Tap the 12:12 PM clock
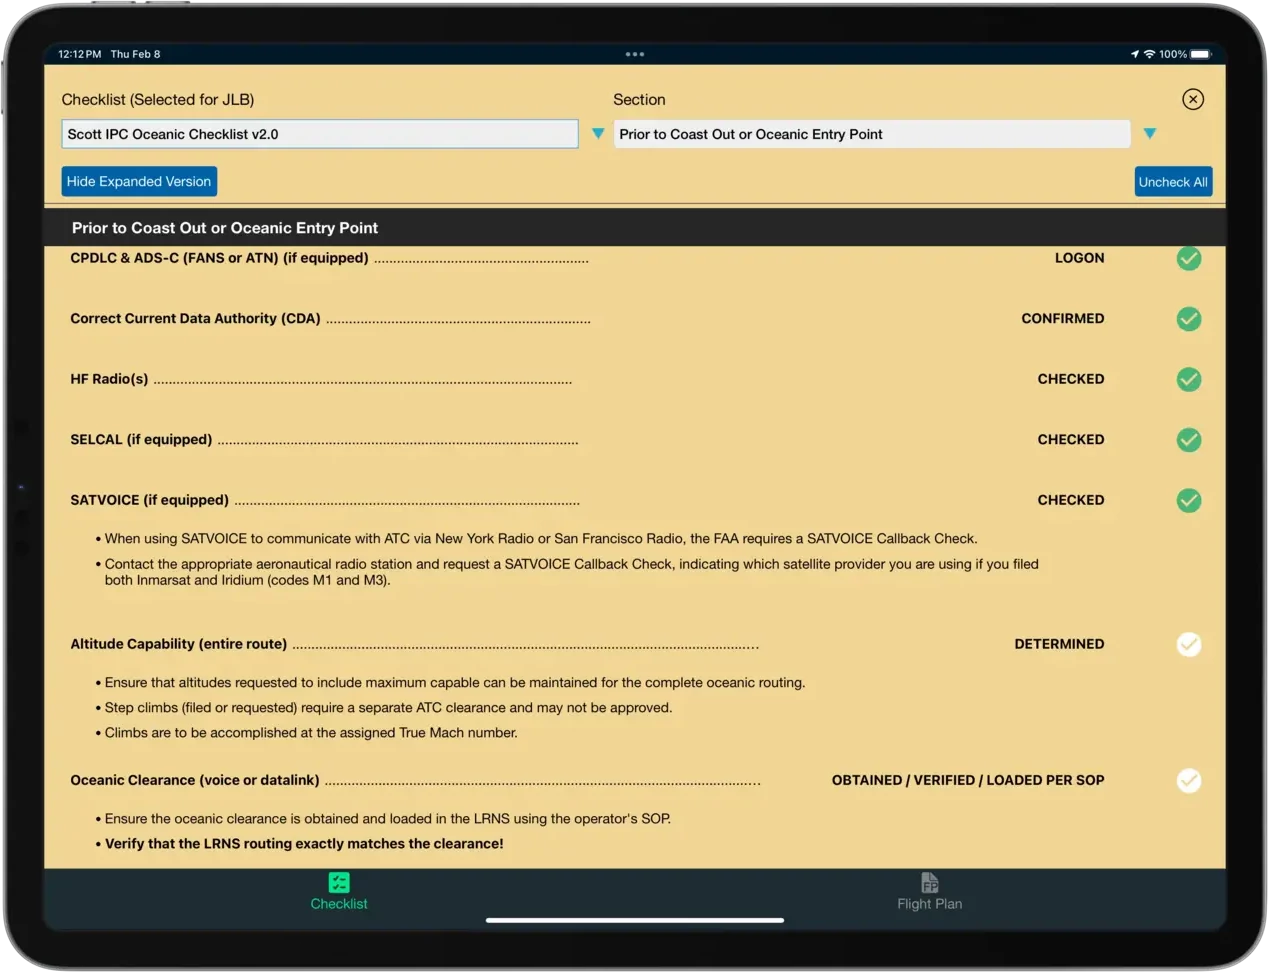 click(80, 54)
